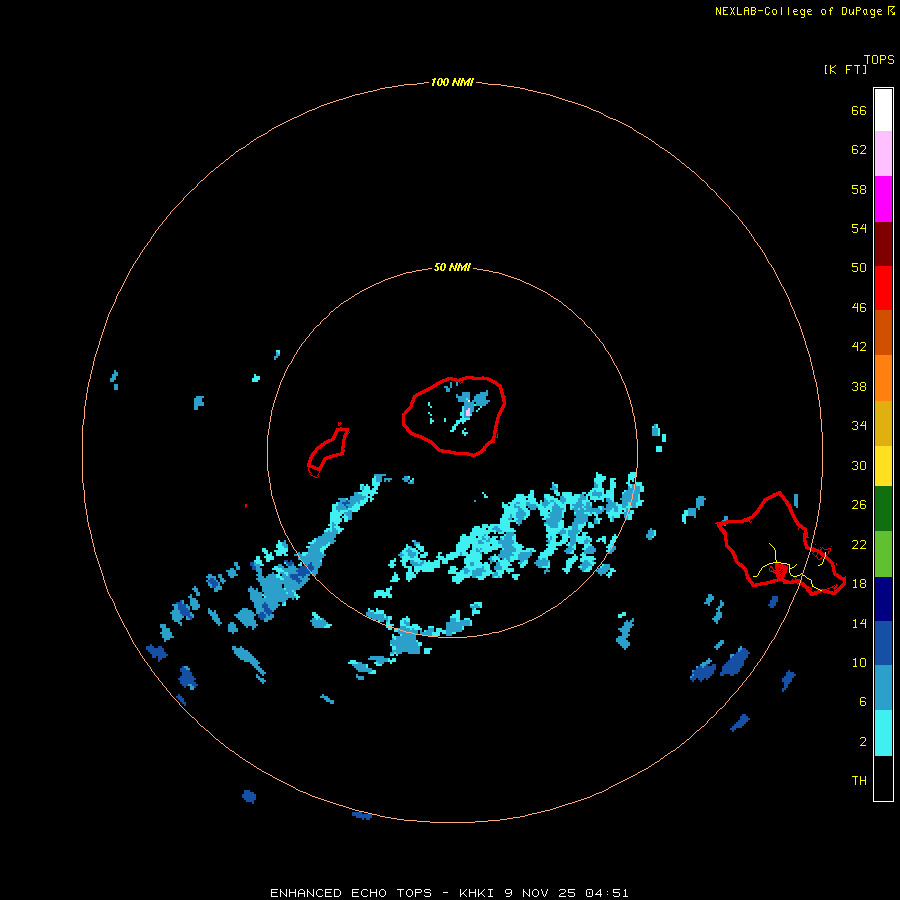Click the legend value 54
Image resolution: width=900 pixels, height=900 pixels.
coord(859,228)
